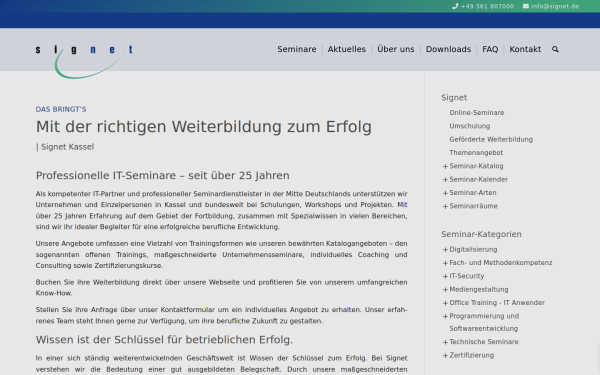
Task: Call the number +49 561 807000
Action: [x=487, y=6]
